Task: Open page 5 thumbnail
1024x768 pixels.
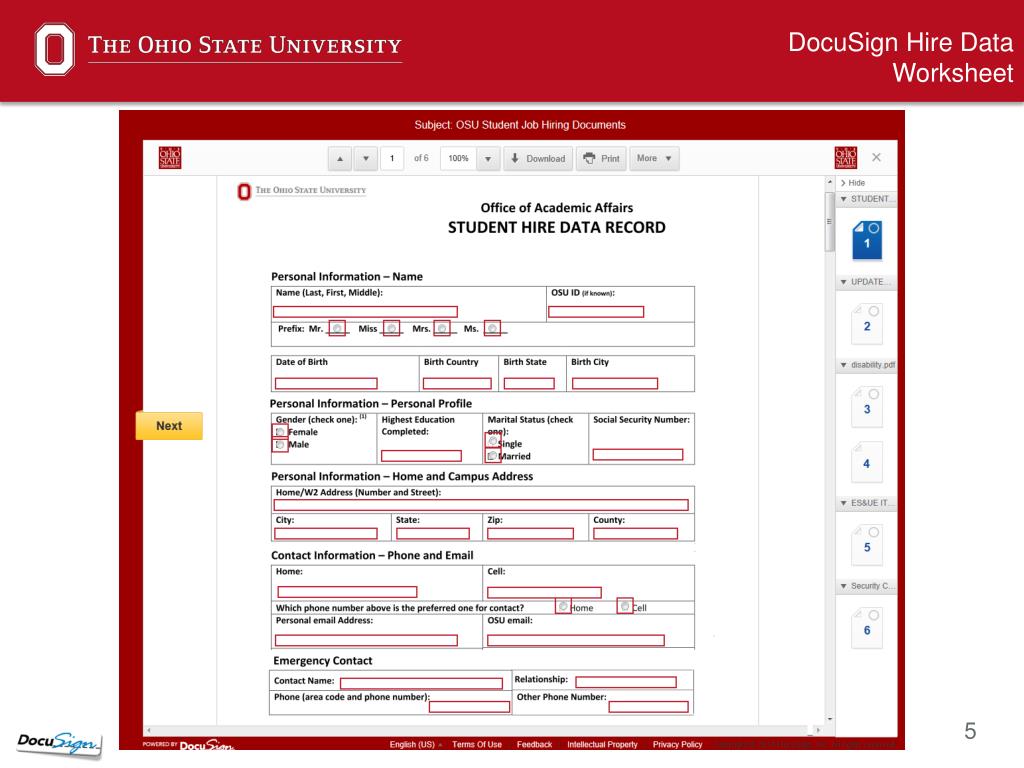Action: pyautogui.click(x=867, y=545)
